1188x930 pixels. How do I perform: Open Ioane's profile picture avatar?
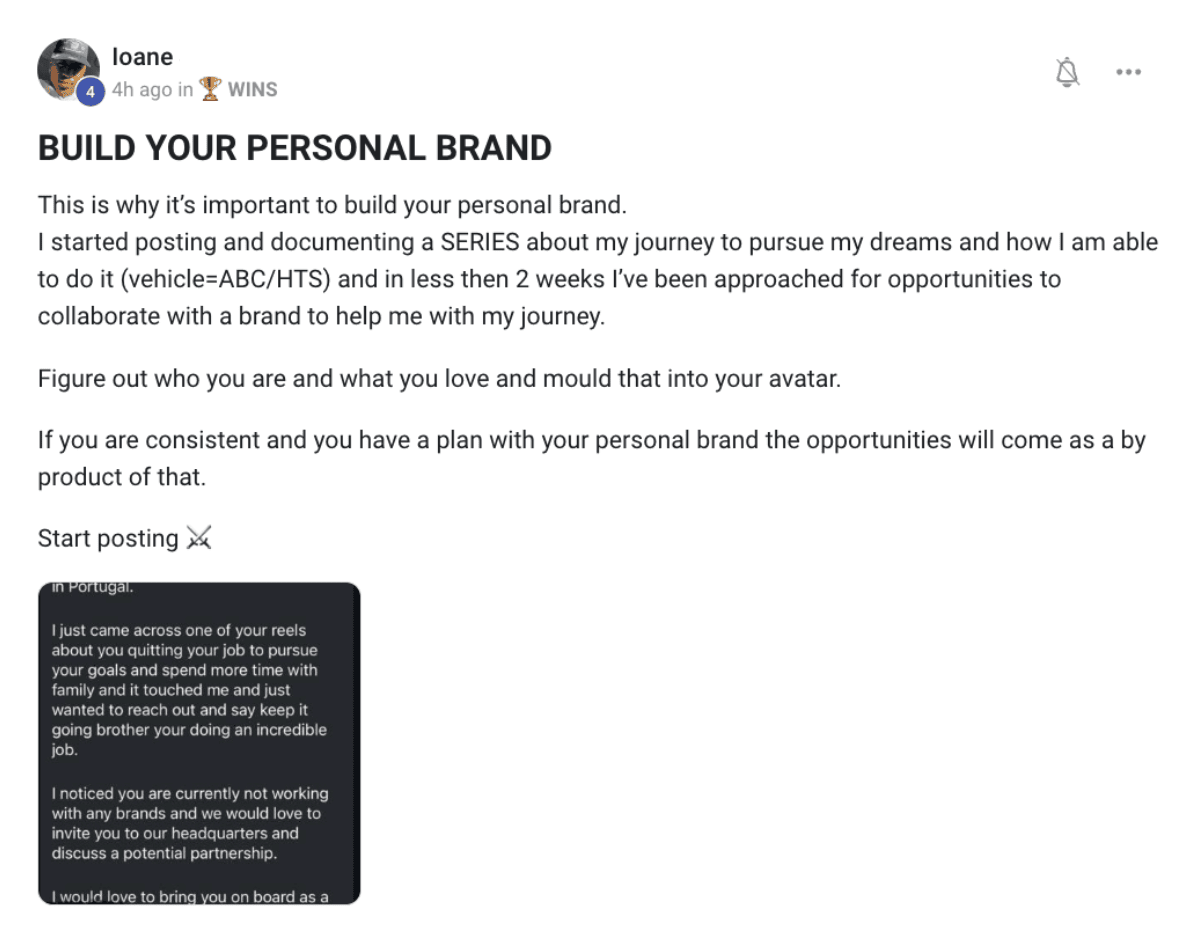[x=68, y=70]
